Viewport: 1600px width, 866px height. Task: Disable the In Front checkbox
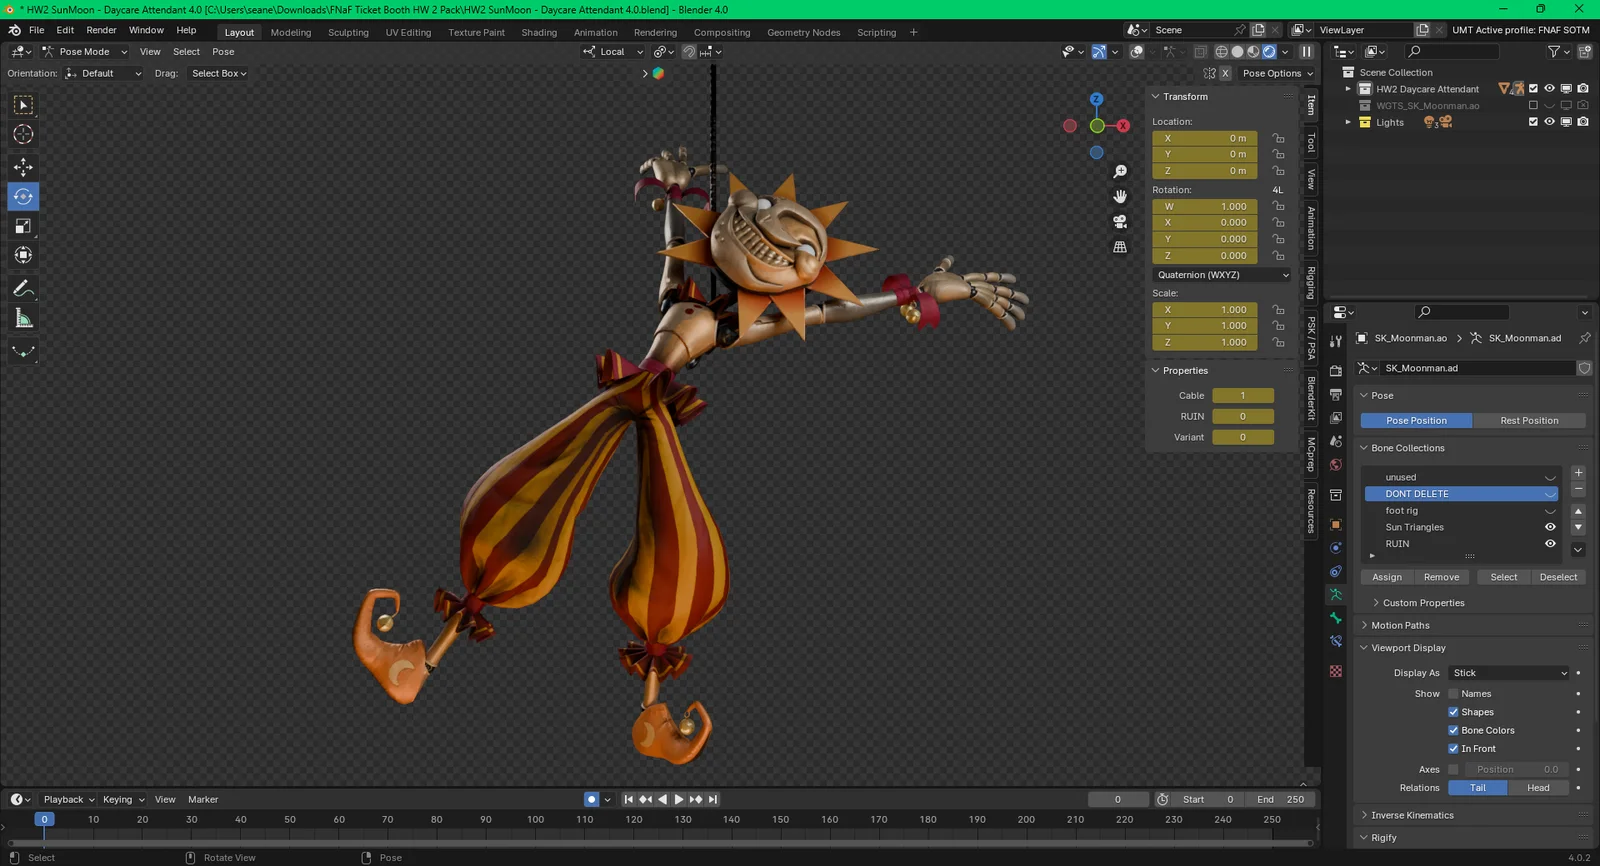[x=1453, y=749]
